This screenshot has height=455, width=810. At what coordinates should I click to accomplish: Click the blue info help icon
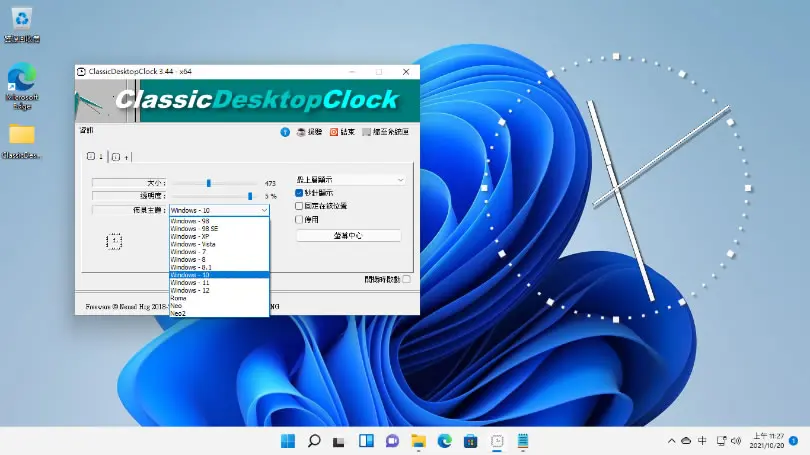coord(285,132)
